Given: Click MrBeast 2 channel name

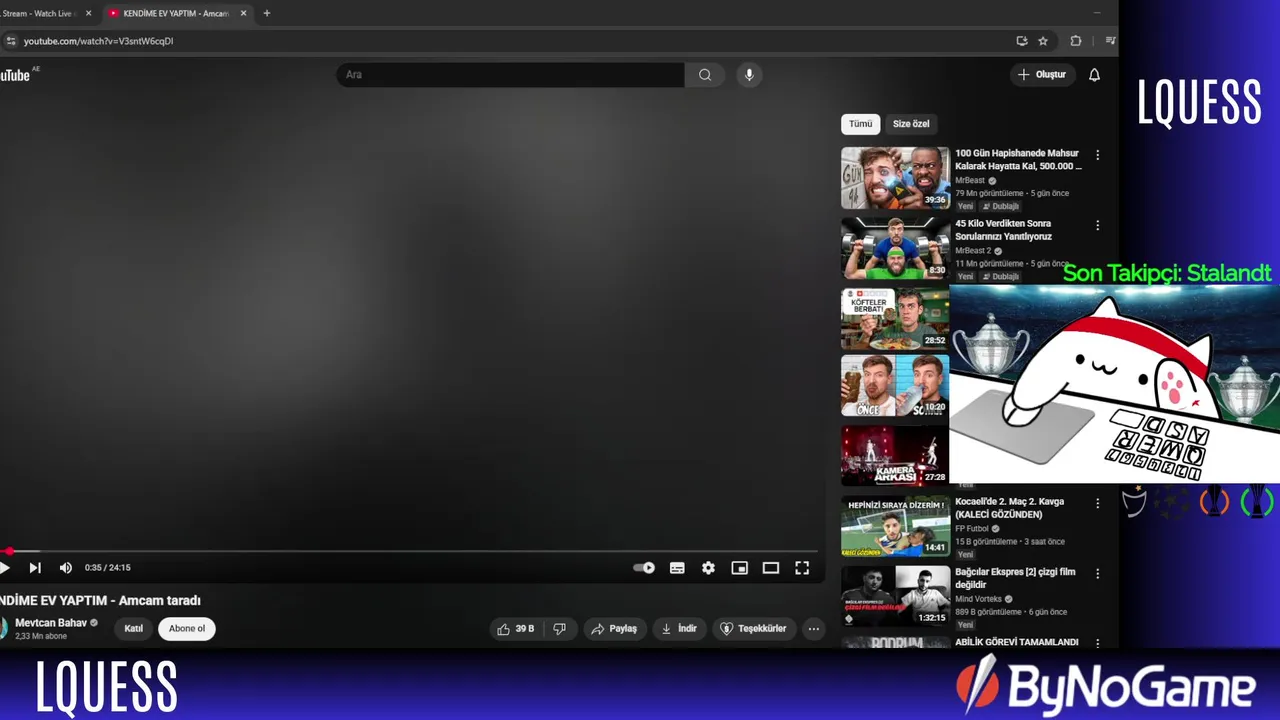Looking at the screenshot, I should [x=973, y=251].
